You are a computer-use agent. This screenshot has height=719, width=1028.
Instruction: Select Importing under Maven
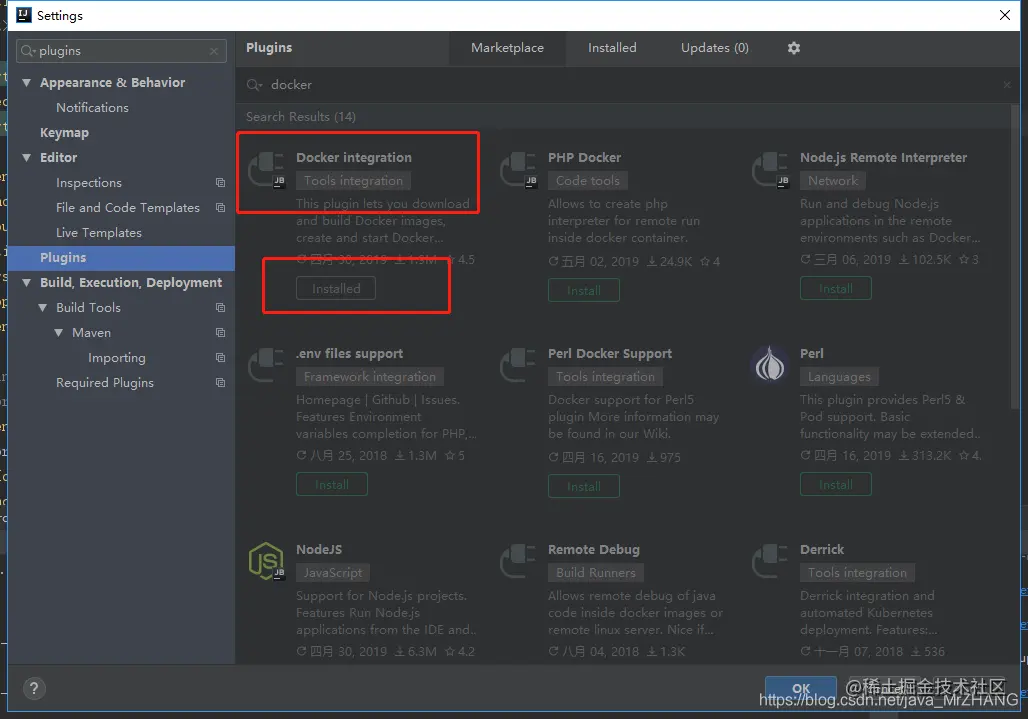coord(117,358)
